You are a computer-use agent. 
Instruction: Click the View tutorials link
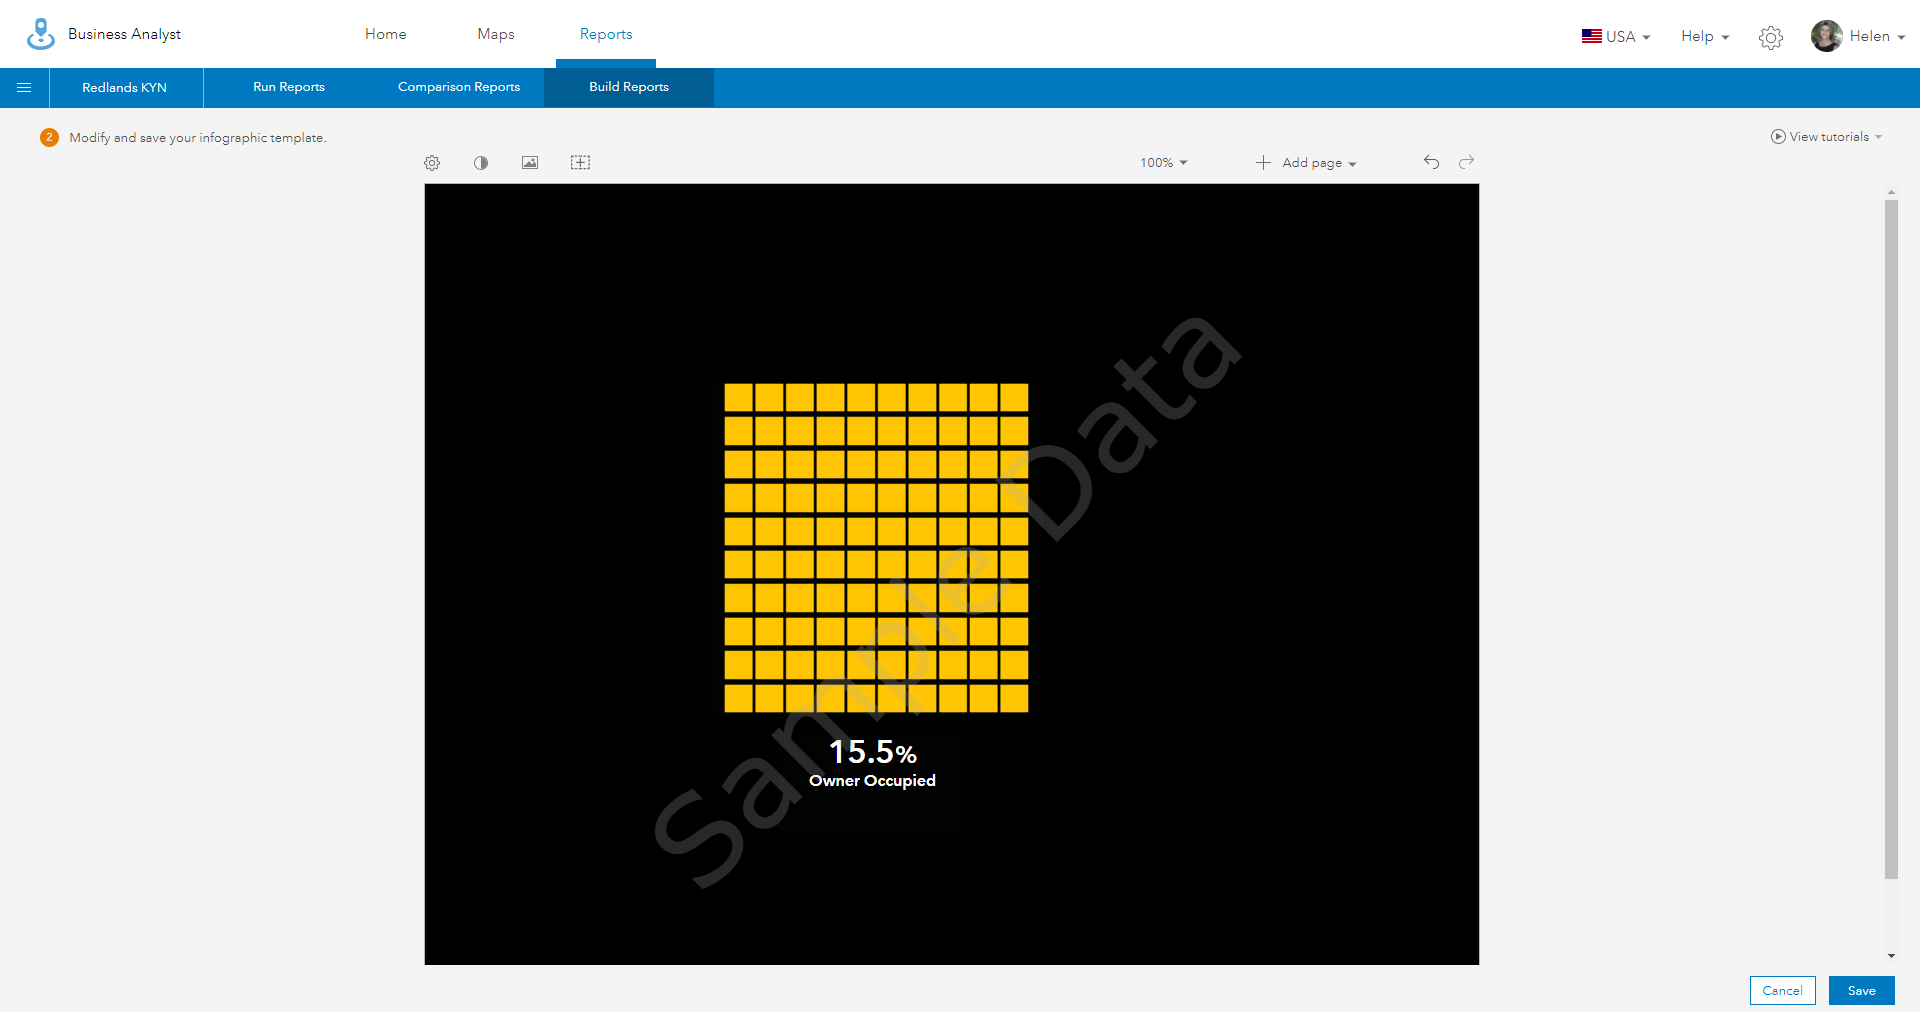click(1829, 137)
